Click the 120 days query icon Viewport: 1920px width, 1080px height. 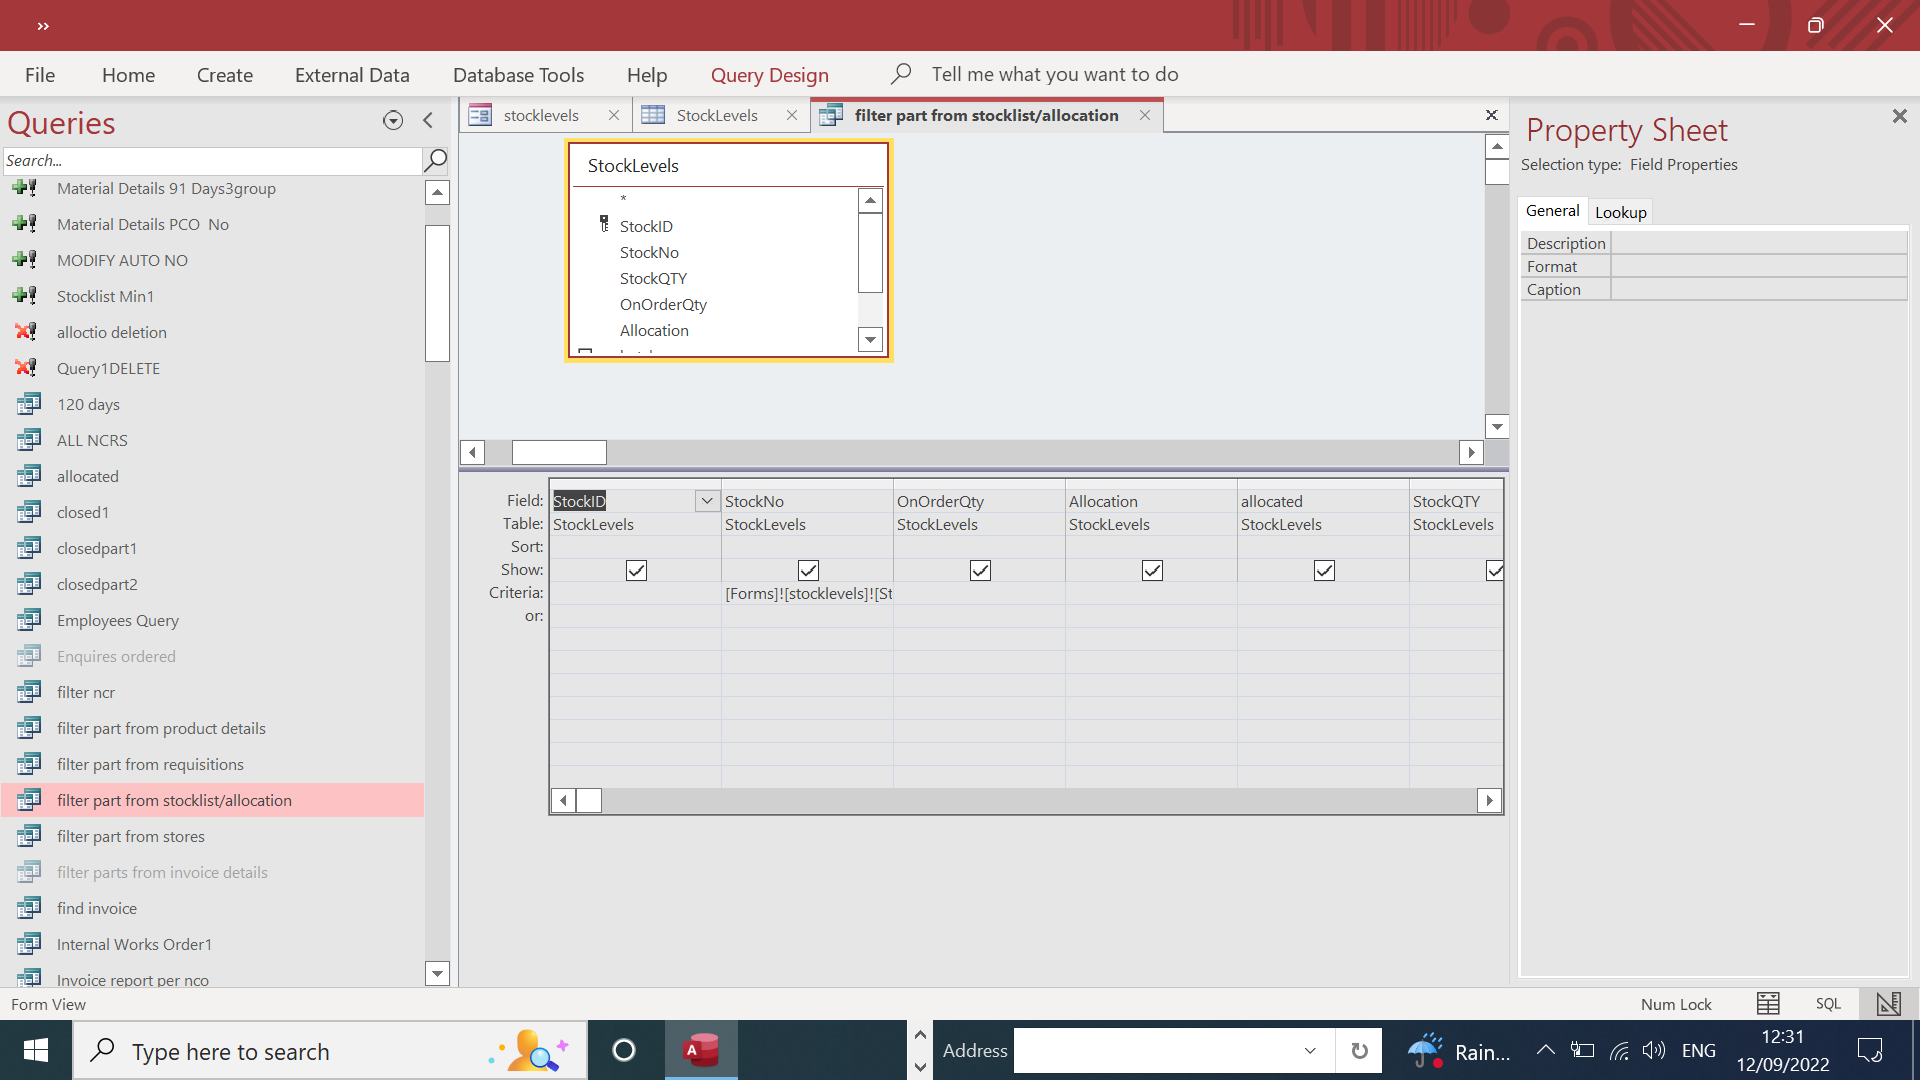(29, 404)
